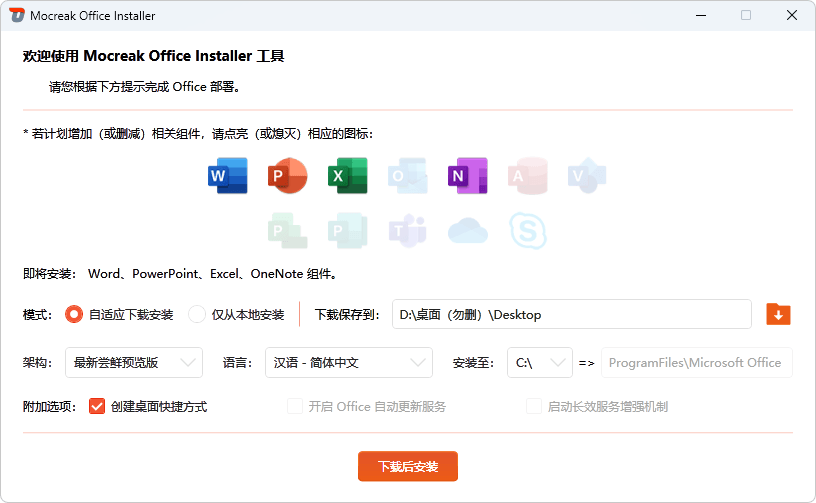Image resolution: width=816 pixels, height=503 pixels.
Task: Open the 语言 dropdown showing 汉语 - 简体中文
Action: [349, 363]
